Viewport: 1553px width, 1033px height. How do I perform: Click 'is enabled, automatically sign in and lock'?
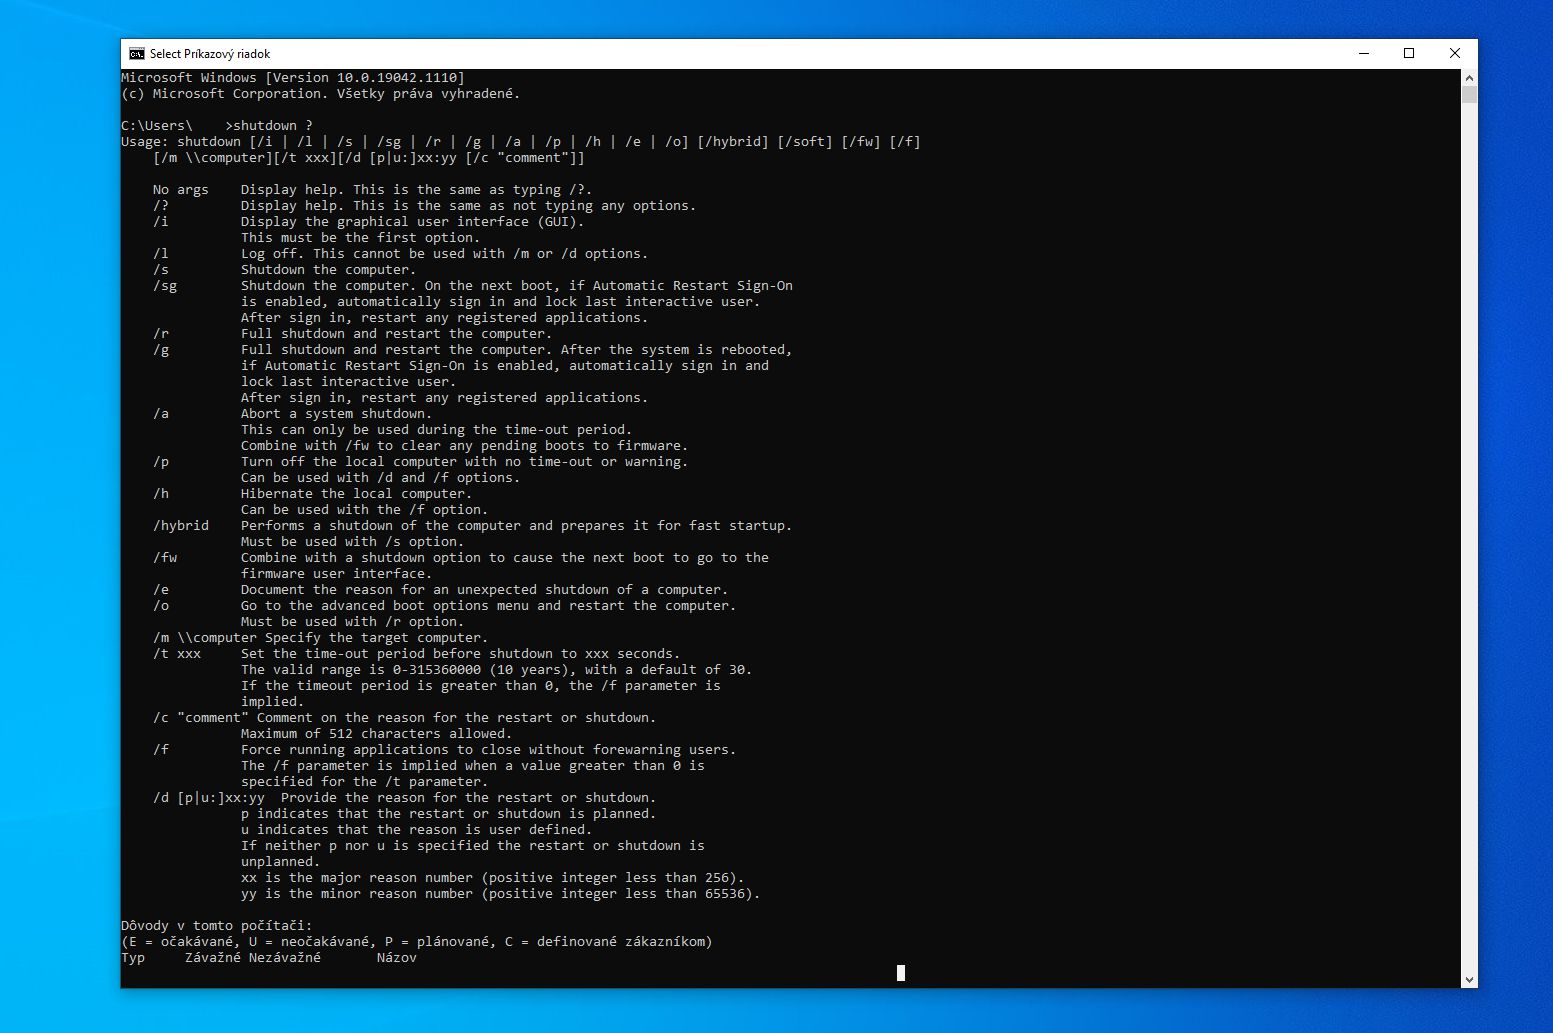501,302
